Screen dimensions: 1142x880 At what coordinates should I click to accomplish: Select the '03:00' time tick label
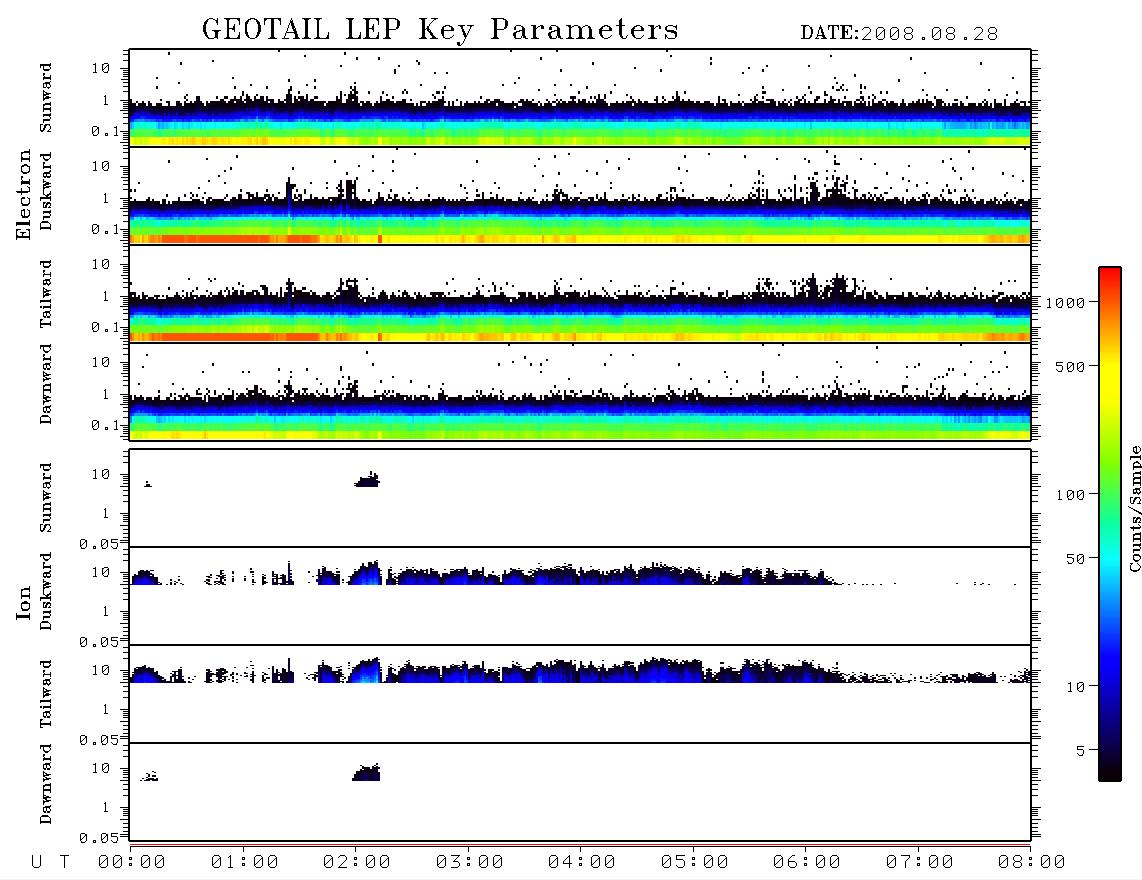[470, 863]
